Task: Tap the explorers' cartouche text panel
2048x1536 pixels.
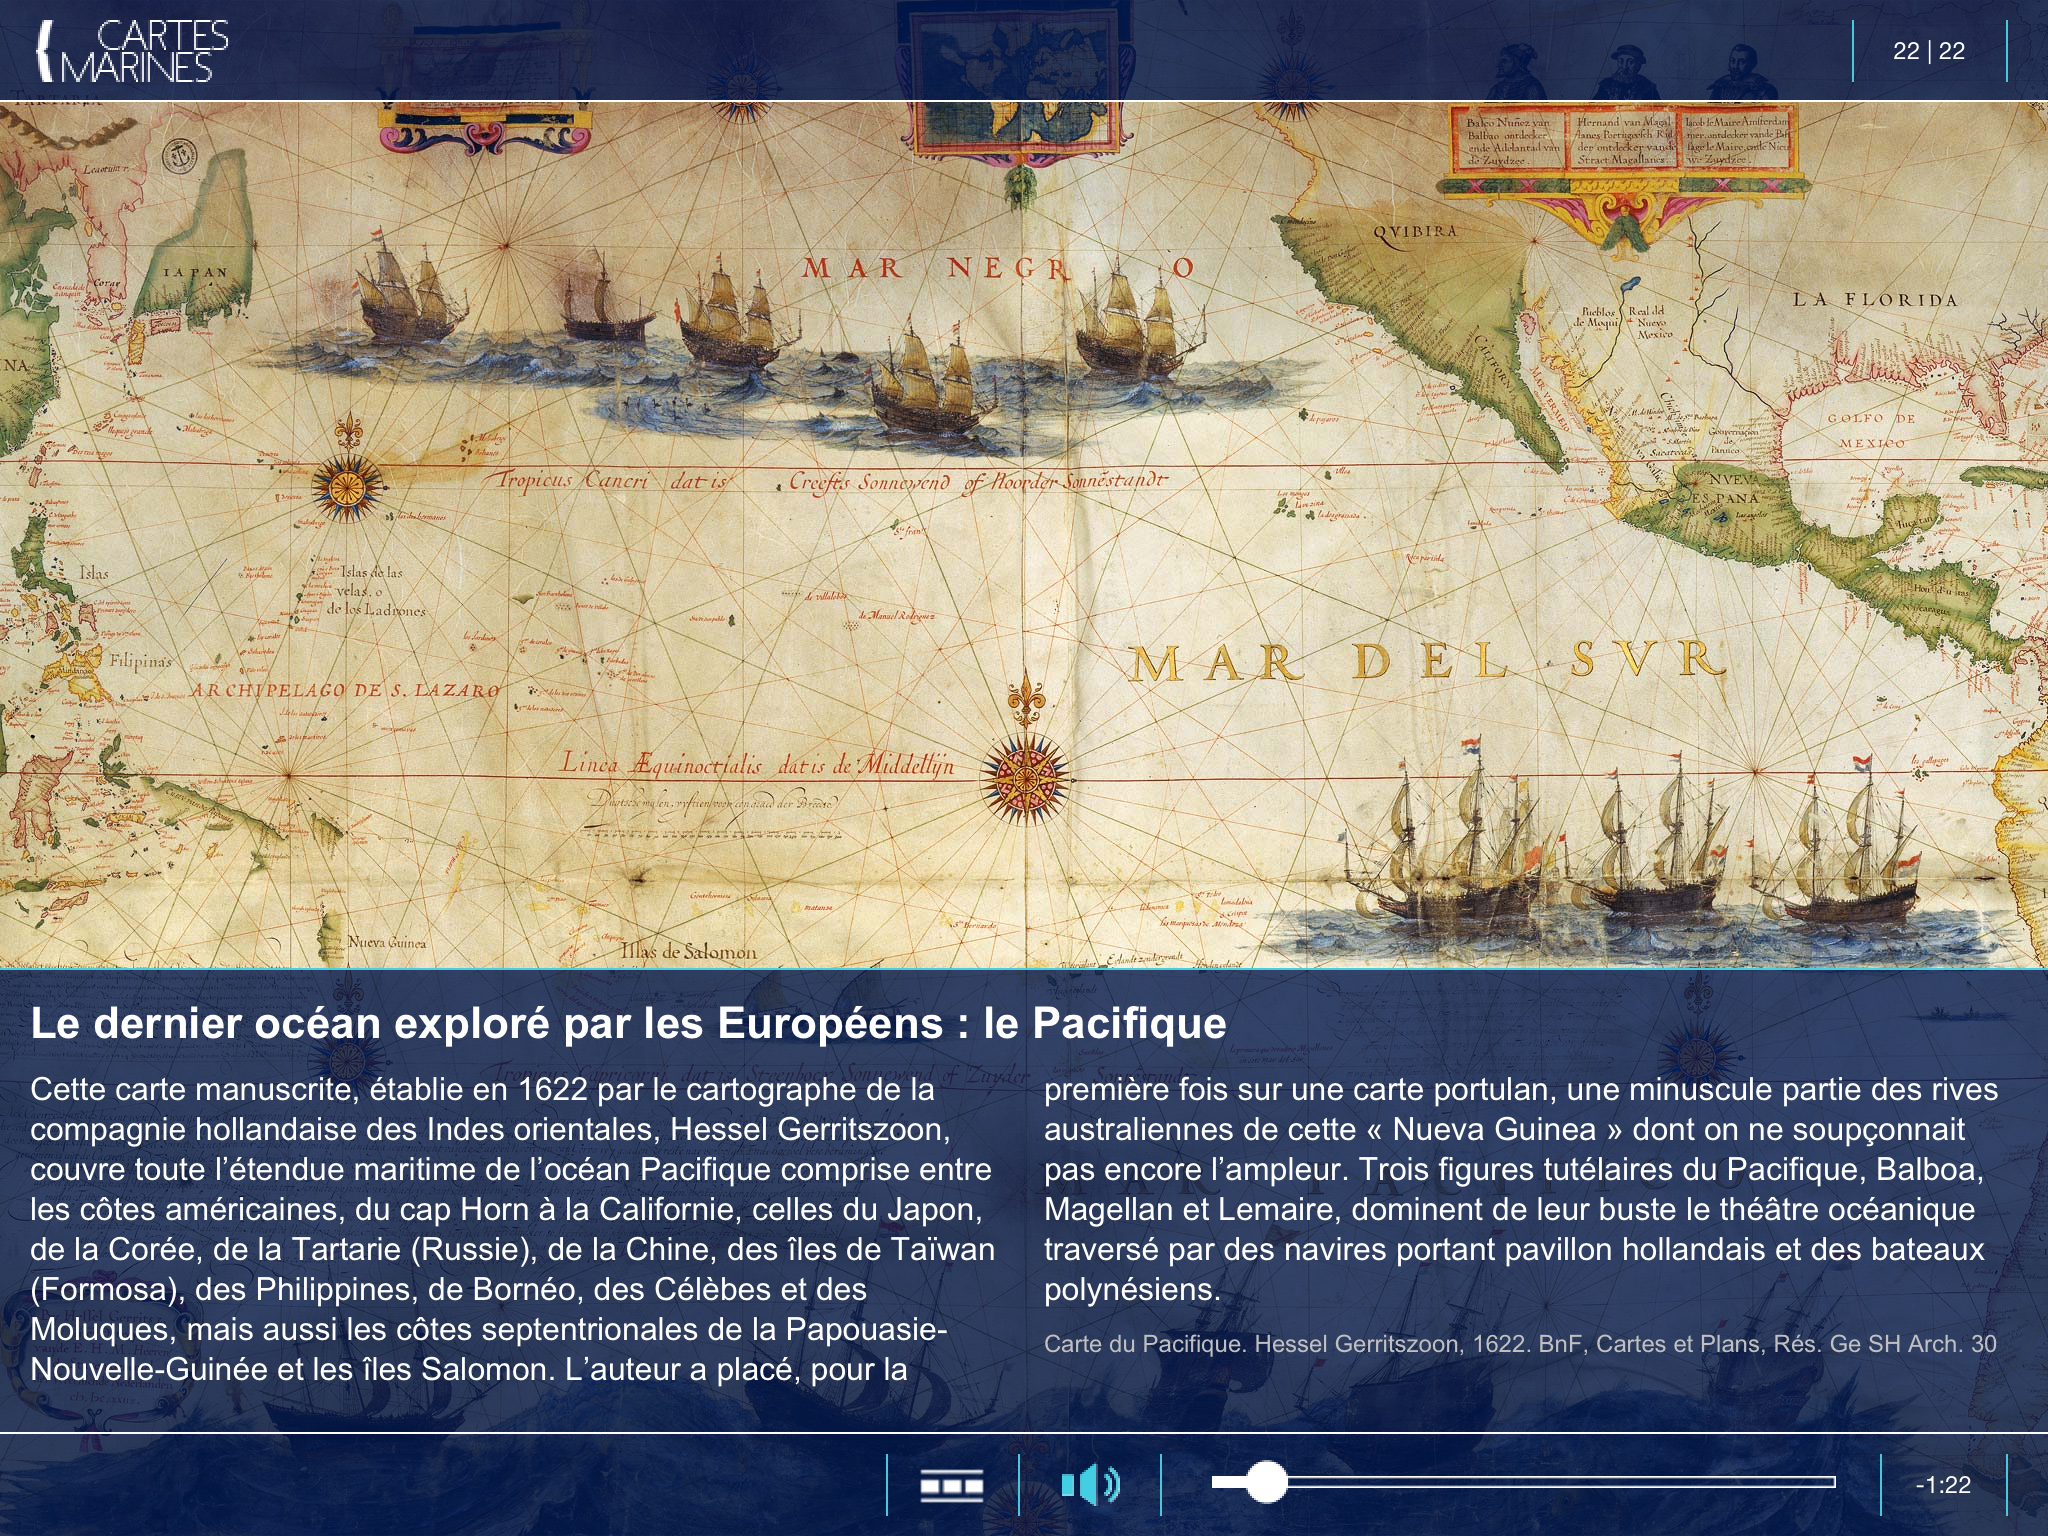Action: 1625,142
